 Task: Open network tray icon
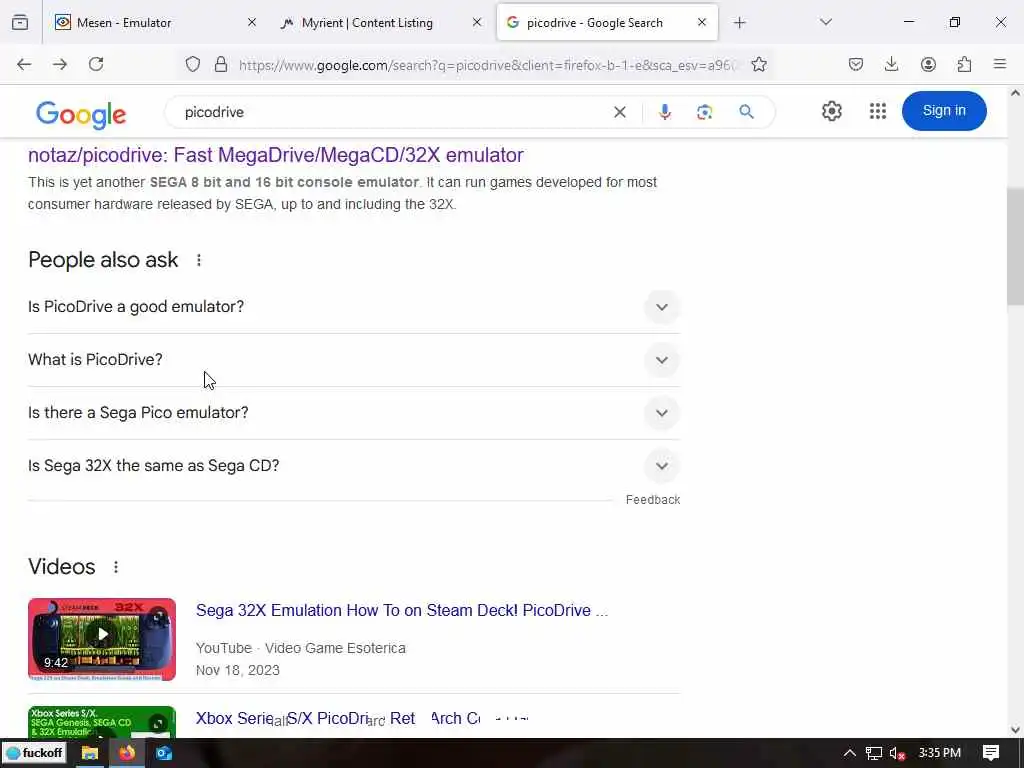874,754
